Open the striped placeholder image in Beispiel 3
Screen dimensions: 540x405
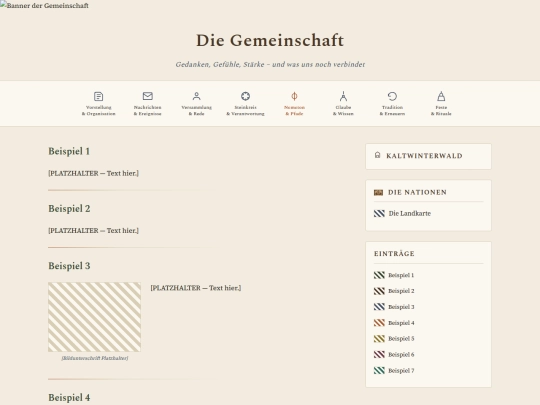tap(94, 317)
